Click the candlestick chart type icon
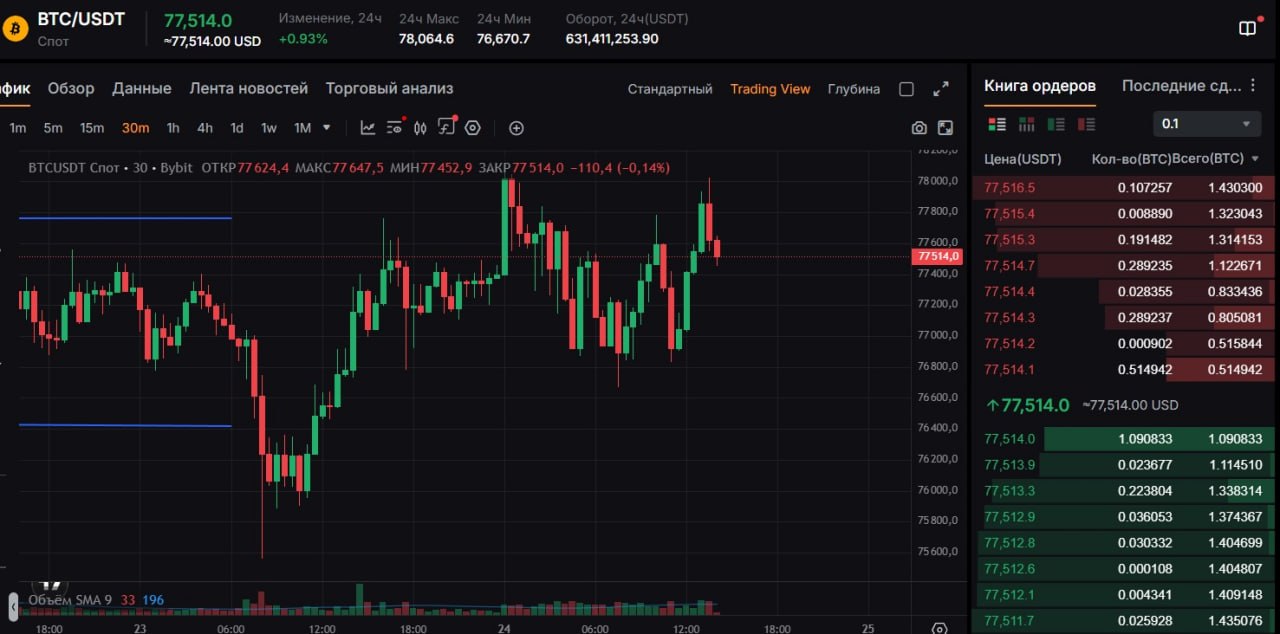This screenshot has height=634, width=1280. coord(420,128)
